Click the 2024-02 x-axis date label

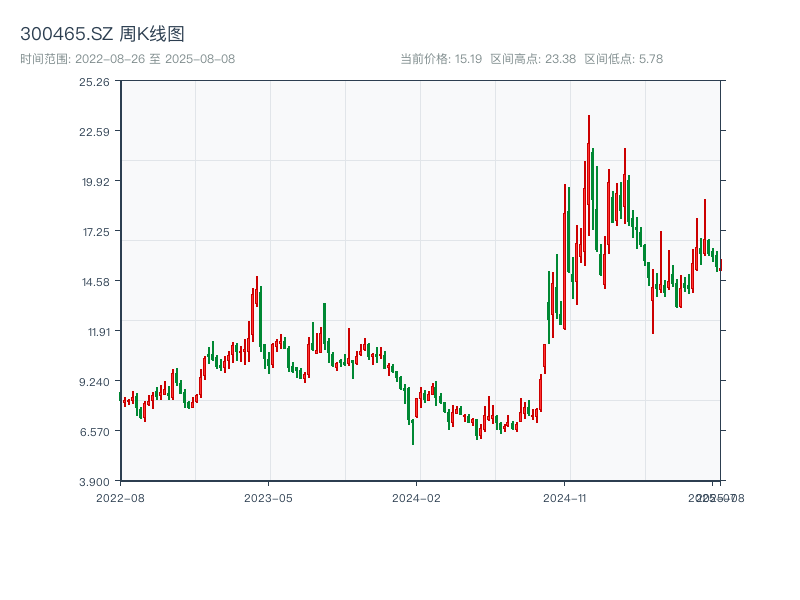416,497
